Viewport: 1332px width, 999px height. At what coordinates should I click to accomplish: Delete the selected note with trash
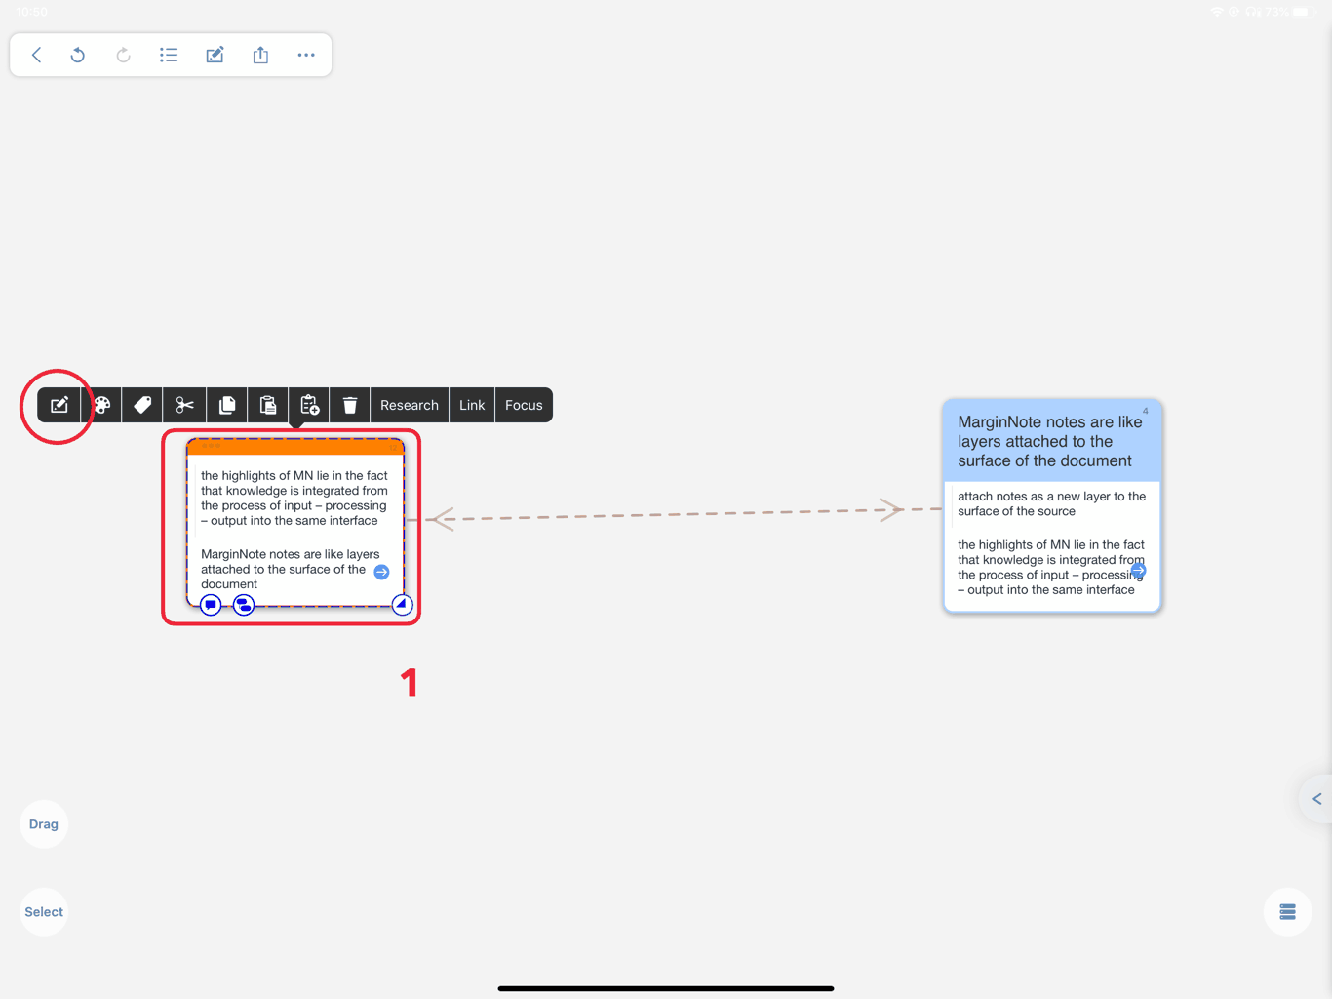(350, 405)
